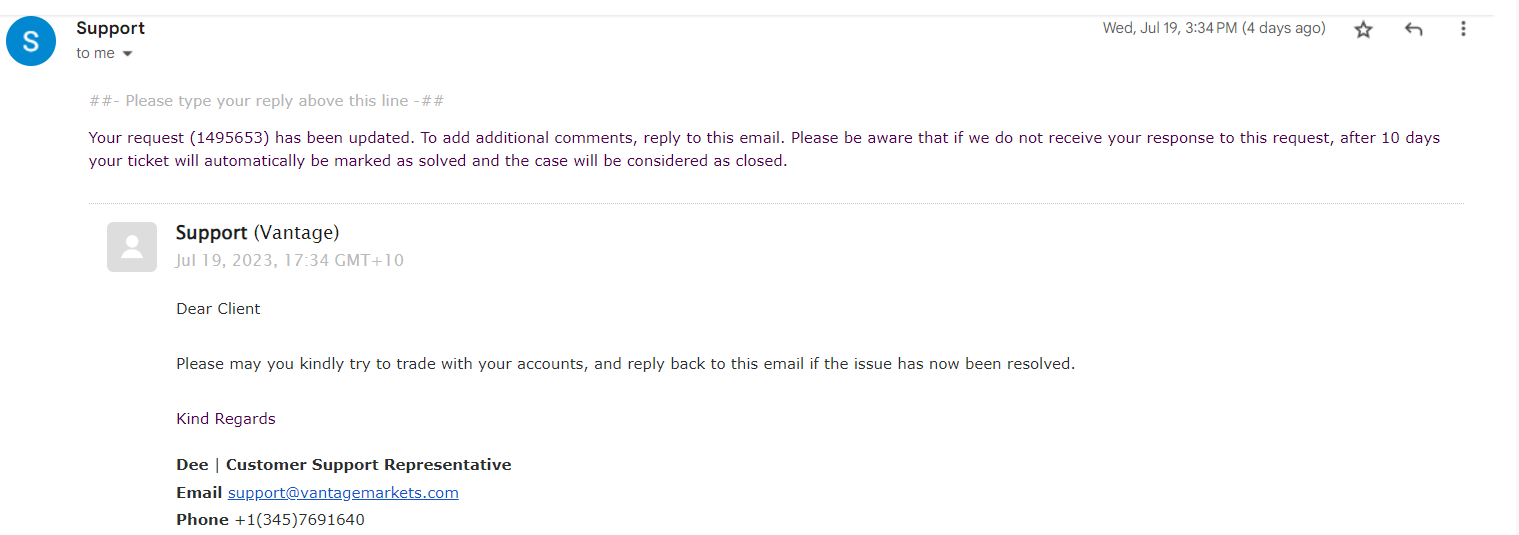The width and height of the screenshot is (1519, 535).
Task: Click the phone number +1(345)7691640
Action: [299, 519]
